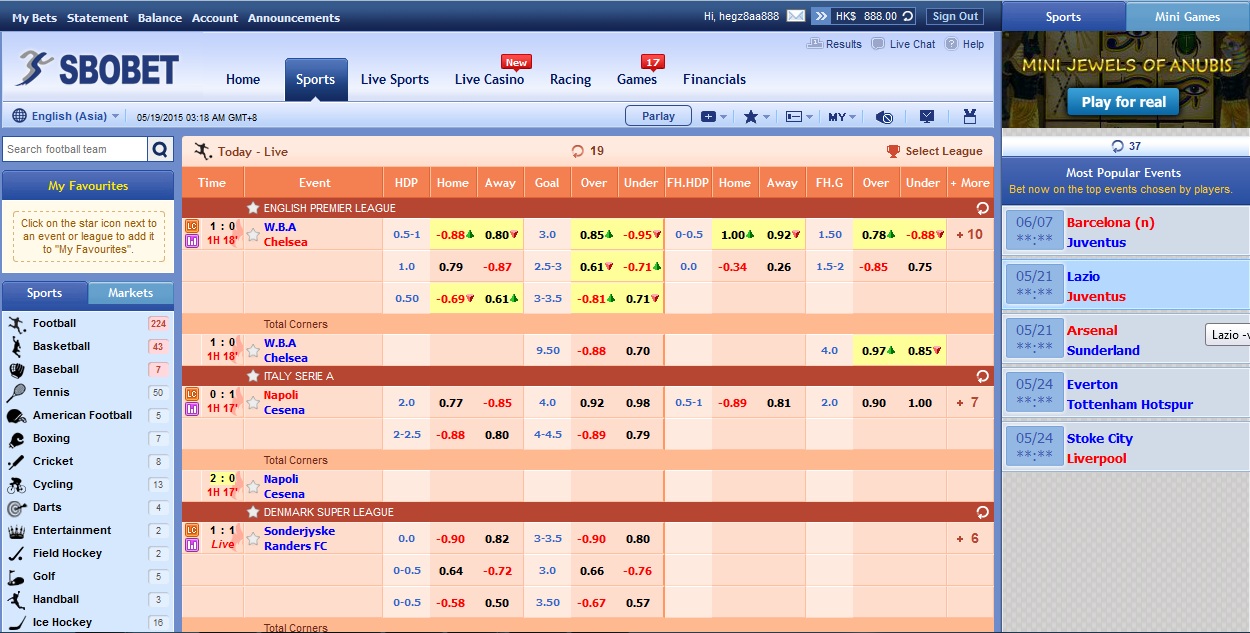The image size is (1250, 633).
Task: Click the refresh countdown showing 37 in right panel
Action: click(x=1126, y=146)
